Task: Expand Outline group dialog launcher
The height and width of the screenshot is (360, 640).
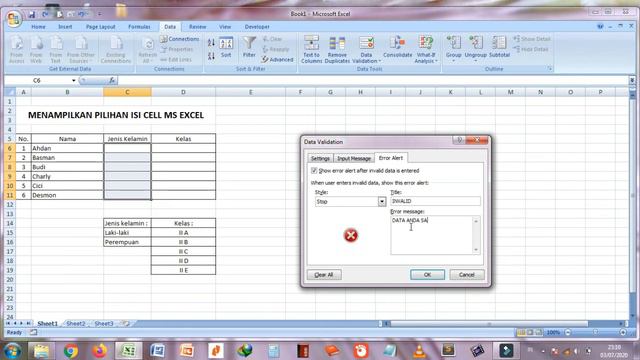Action: point(550,69)
